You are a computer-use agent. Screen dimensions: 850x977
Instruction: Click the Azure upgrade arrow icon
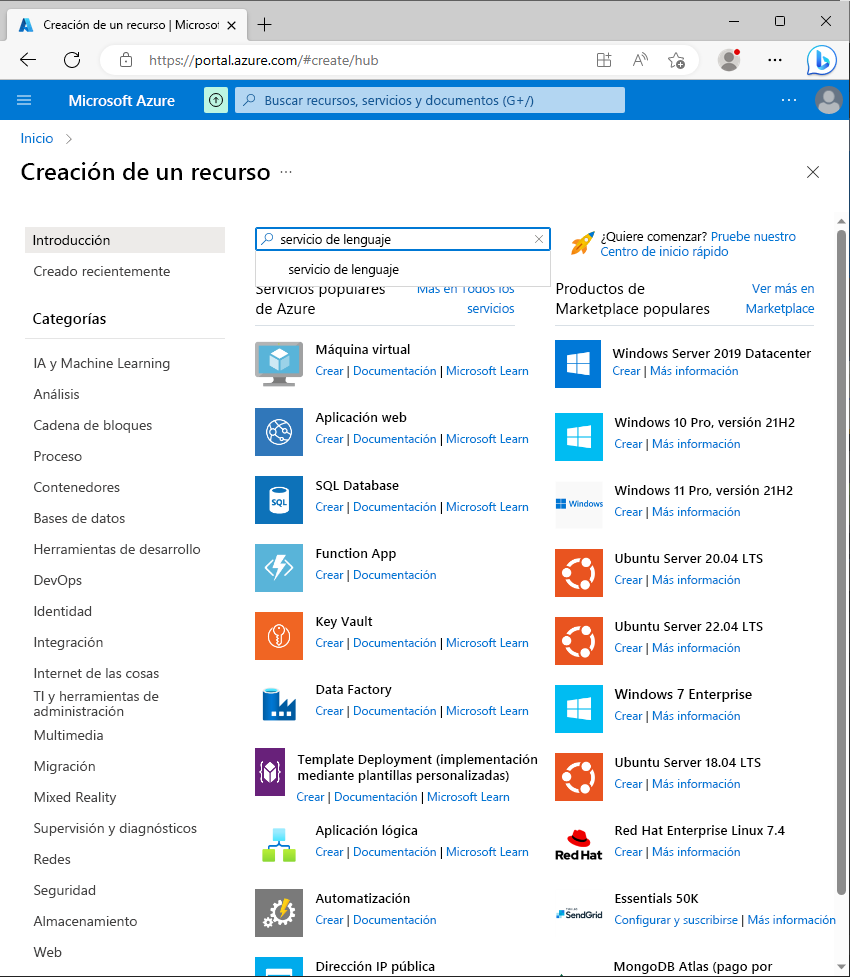pos(216,100)
